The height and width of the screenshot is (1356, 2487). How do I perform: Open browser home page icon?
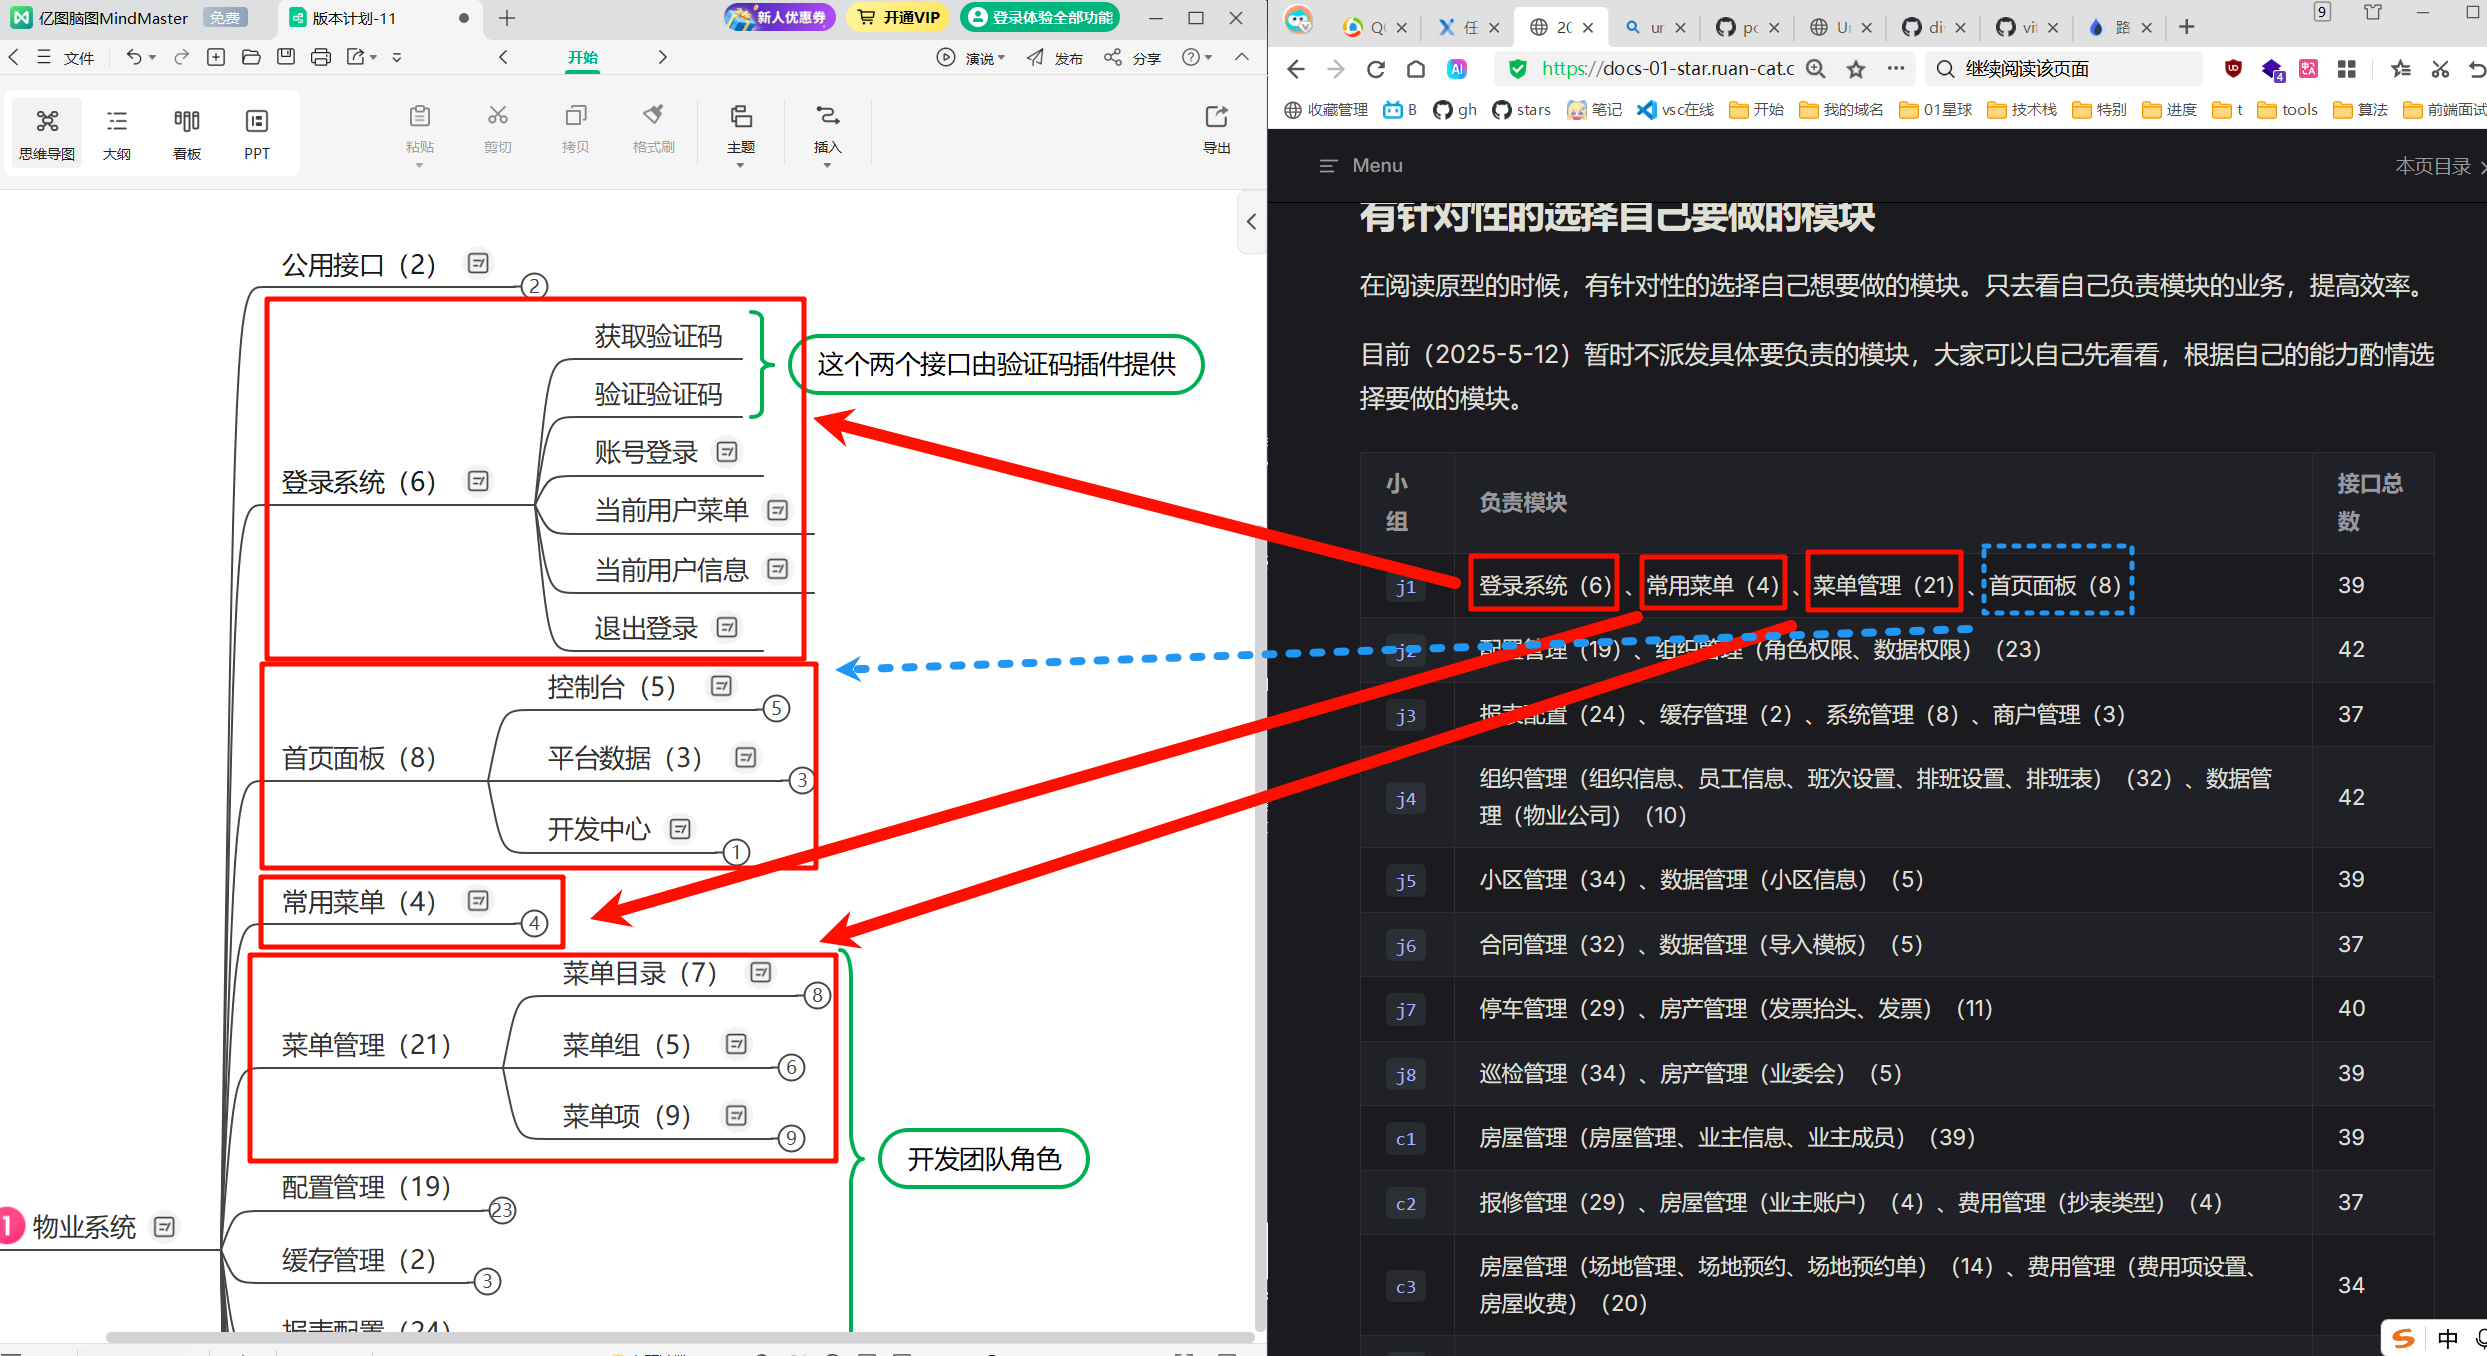point(1415,69)
